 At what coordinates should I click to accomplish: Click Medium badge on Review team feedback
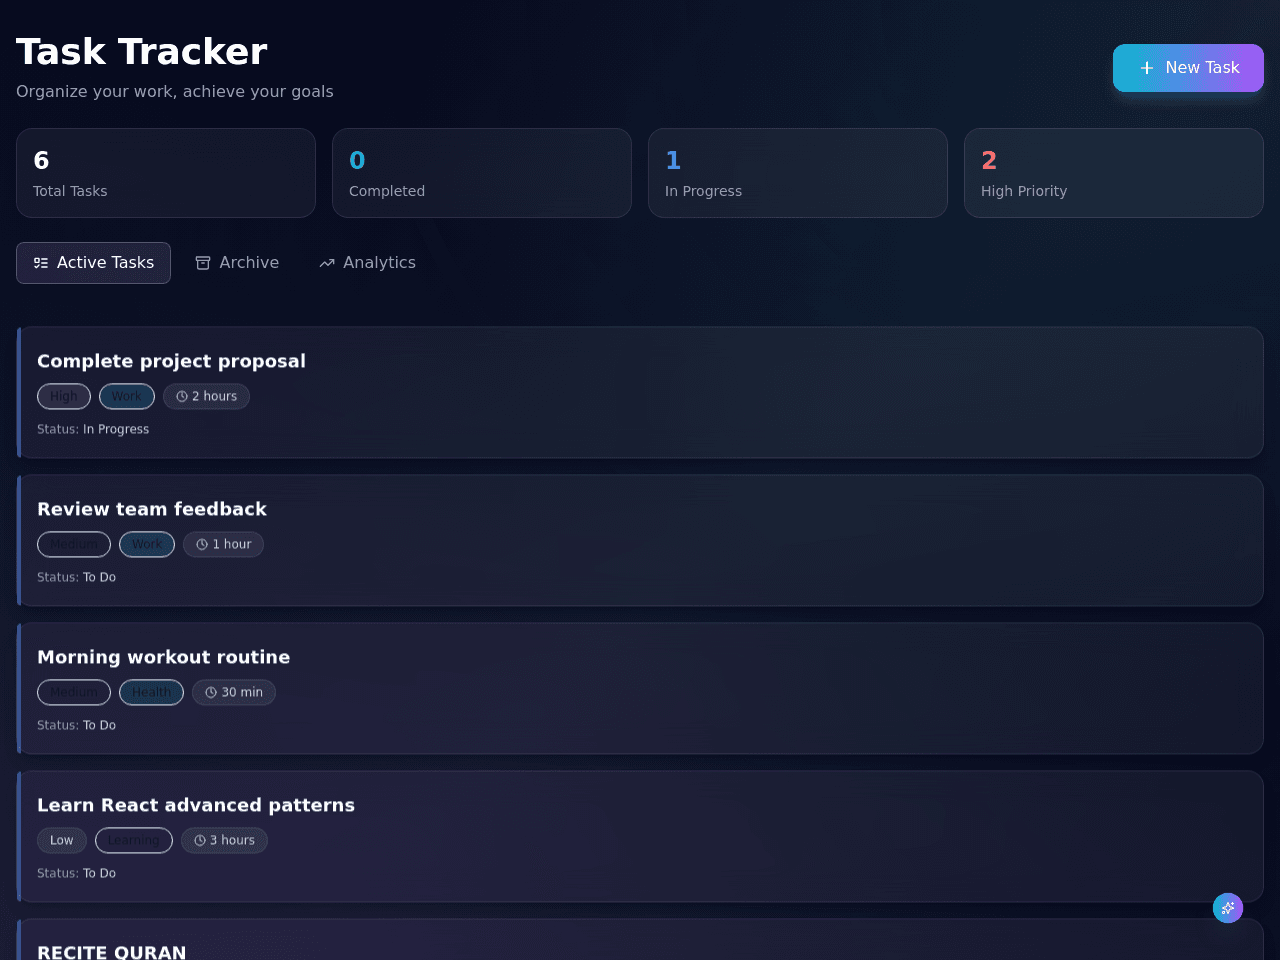[x=74, y=545]
